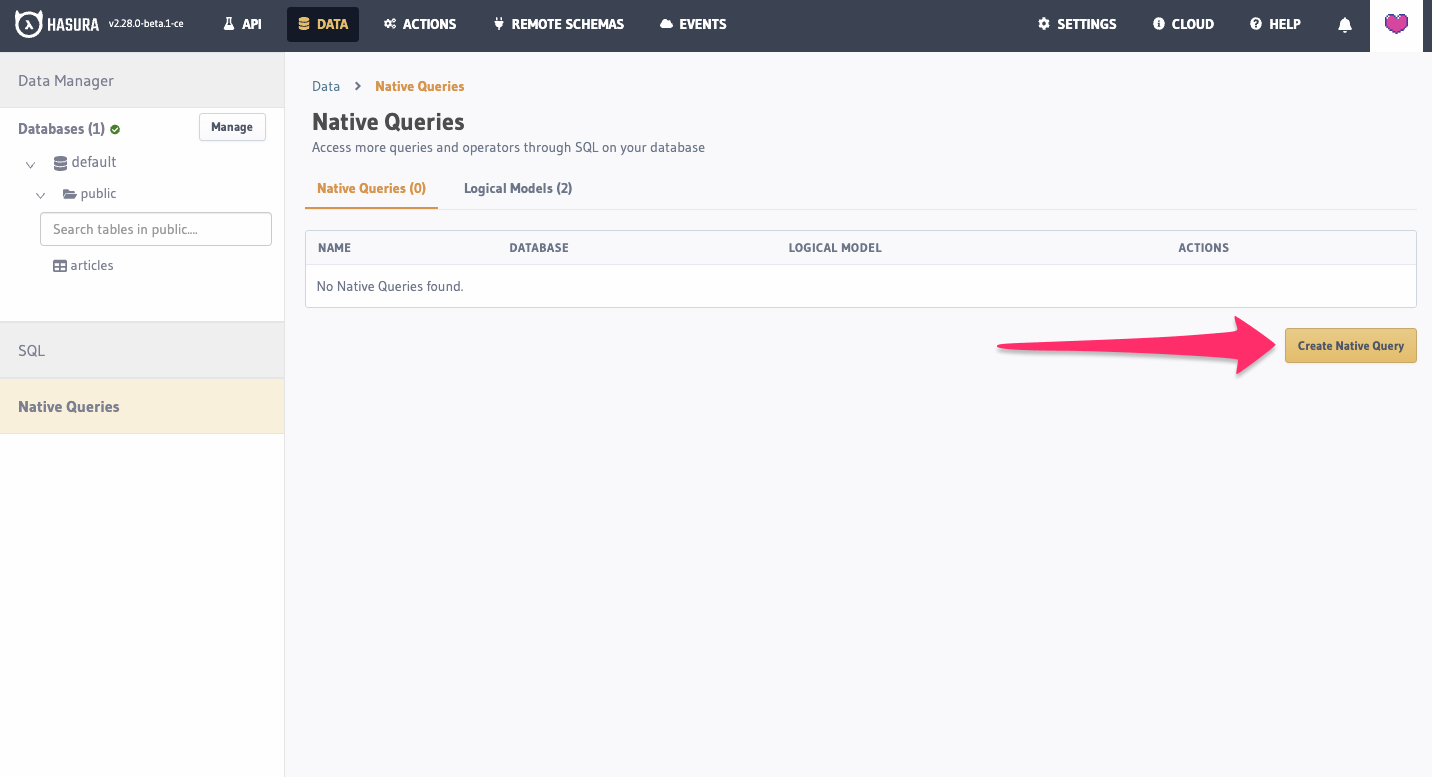
Task: Collapse the default database tree
Action: click(x=30, y=164)
